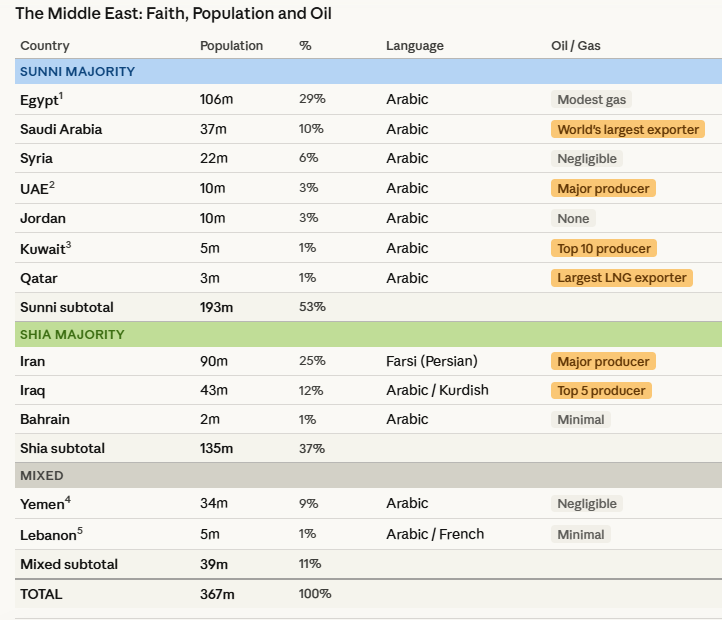Click the 367m total population value
Screen dimensions: 725x620
click(217, 594)
